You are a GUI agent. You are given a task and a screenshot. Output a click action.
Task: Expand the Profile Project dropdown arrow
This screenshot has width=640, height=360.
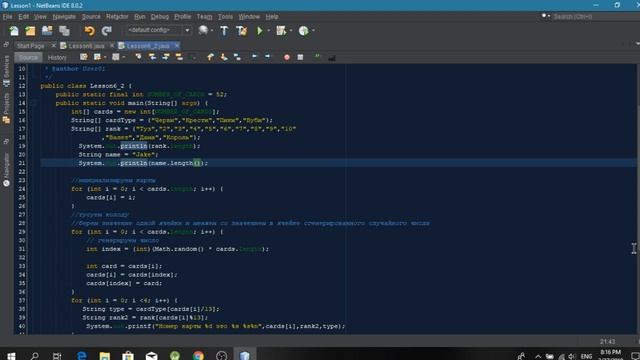tap(313, 31)
